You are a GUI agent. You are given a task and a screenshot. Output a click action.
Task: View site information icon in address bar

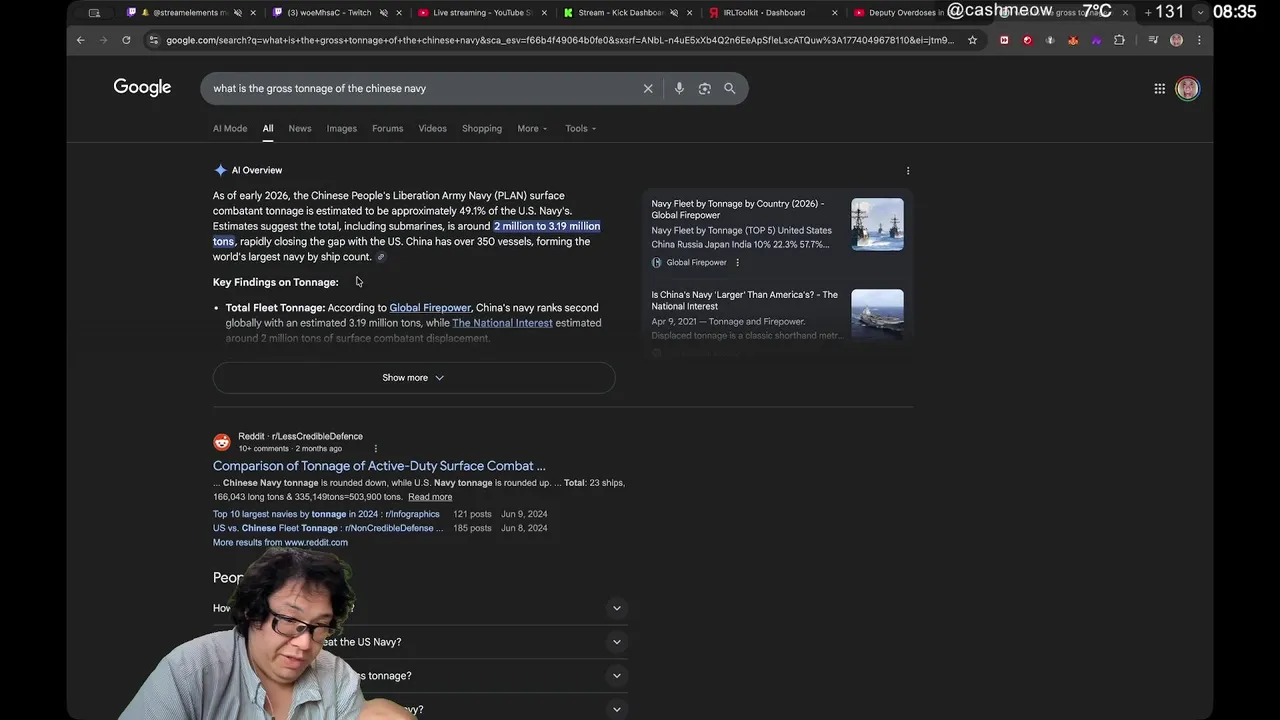coord(153,40)
